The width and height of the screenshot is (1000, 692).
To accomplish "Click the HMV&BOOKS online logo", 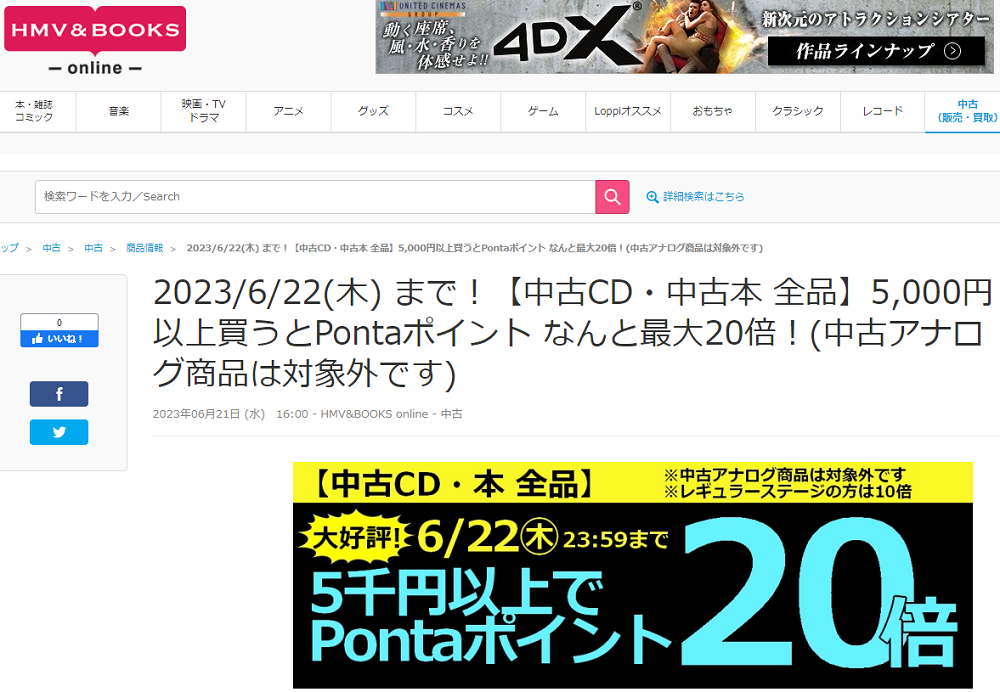I will click(95, 41).
